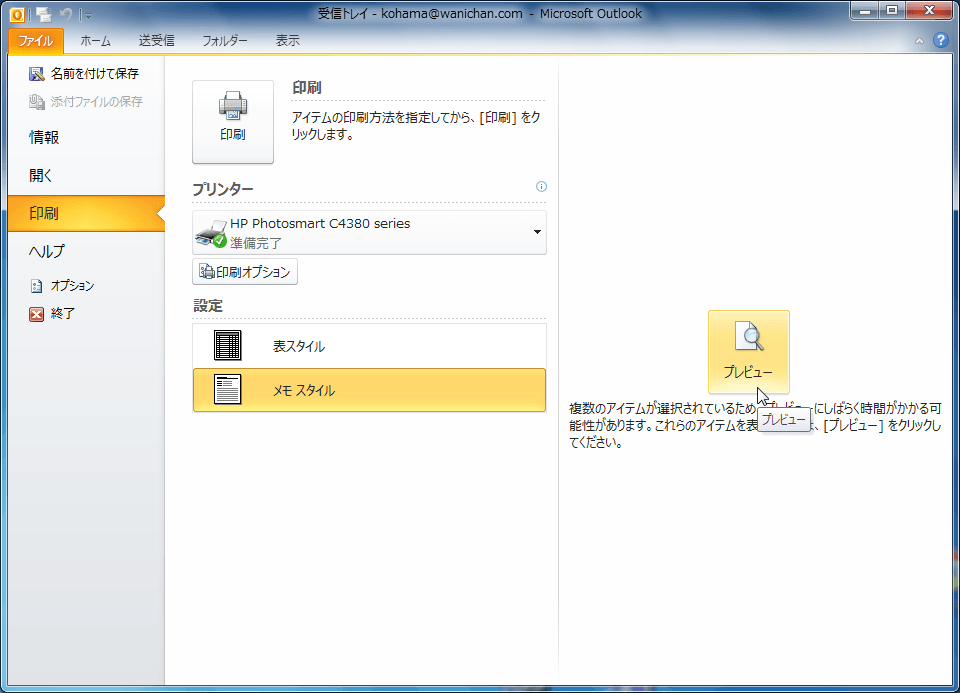Open the 開く section
Image resolution: width=960 pixels, height=693 pixels.
(40, 176)
